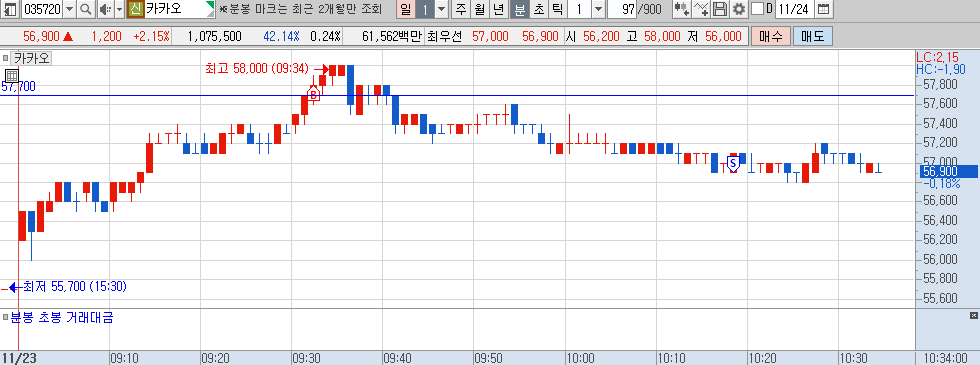The image size is (980, 365).
Task: Expand dropdown arrow beside speaker icon
Action: 119,9
